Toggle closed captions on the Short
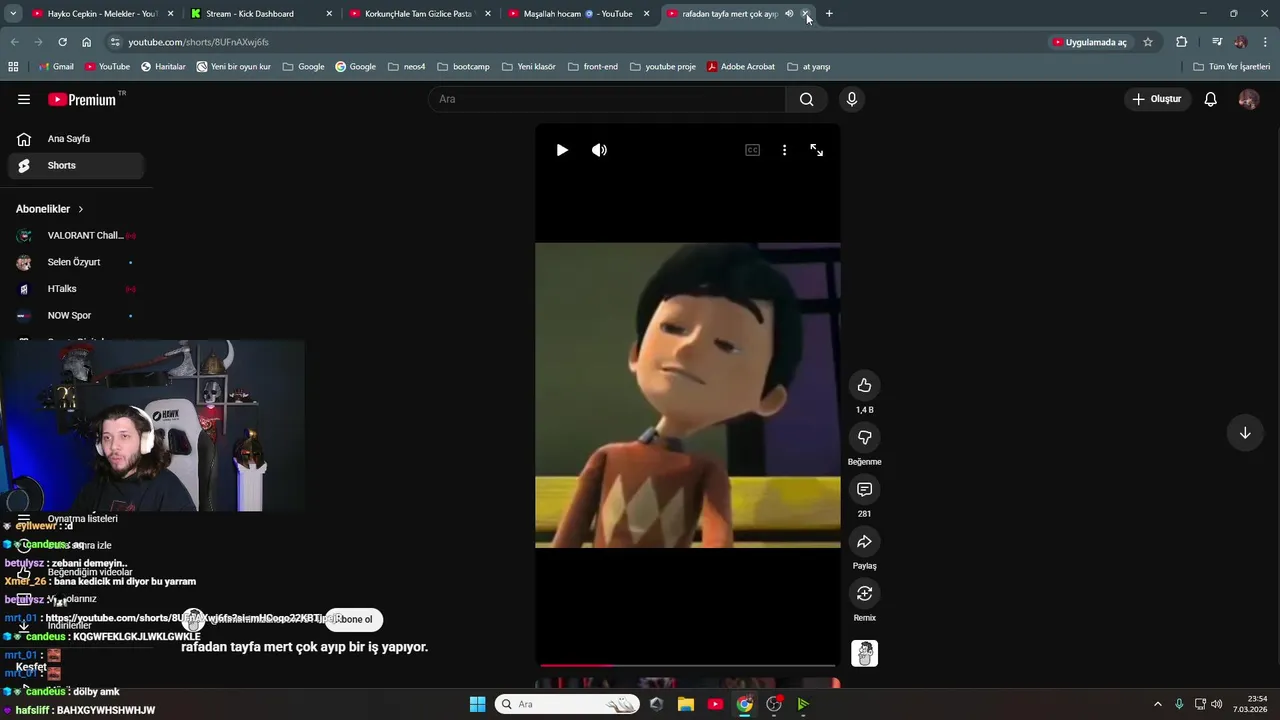The height and width of the screenshot is (720, 1280). tap(752, 150)
